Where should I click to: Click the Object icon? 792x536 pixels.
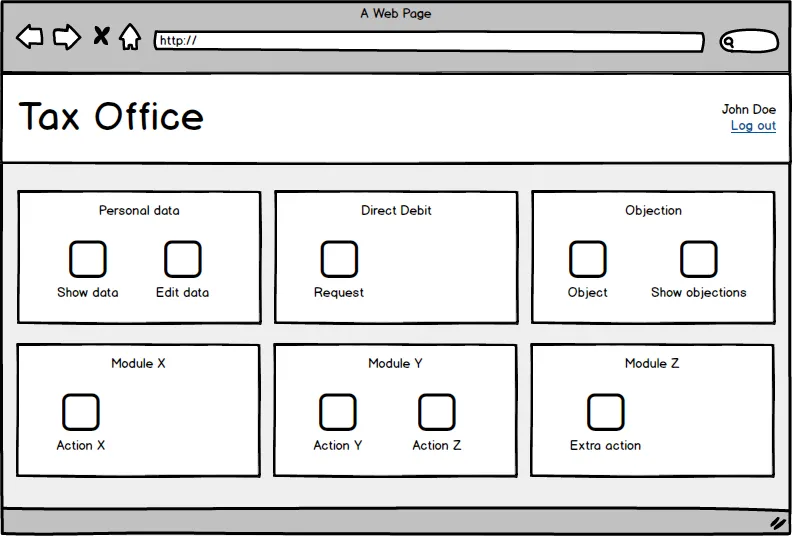point(588,259)
